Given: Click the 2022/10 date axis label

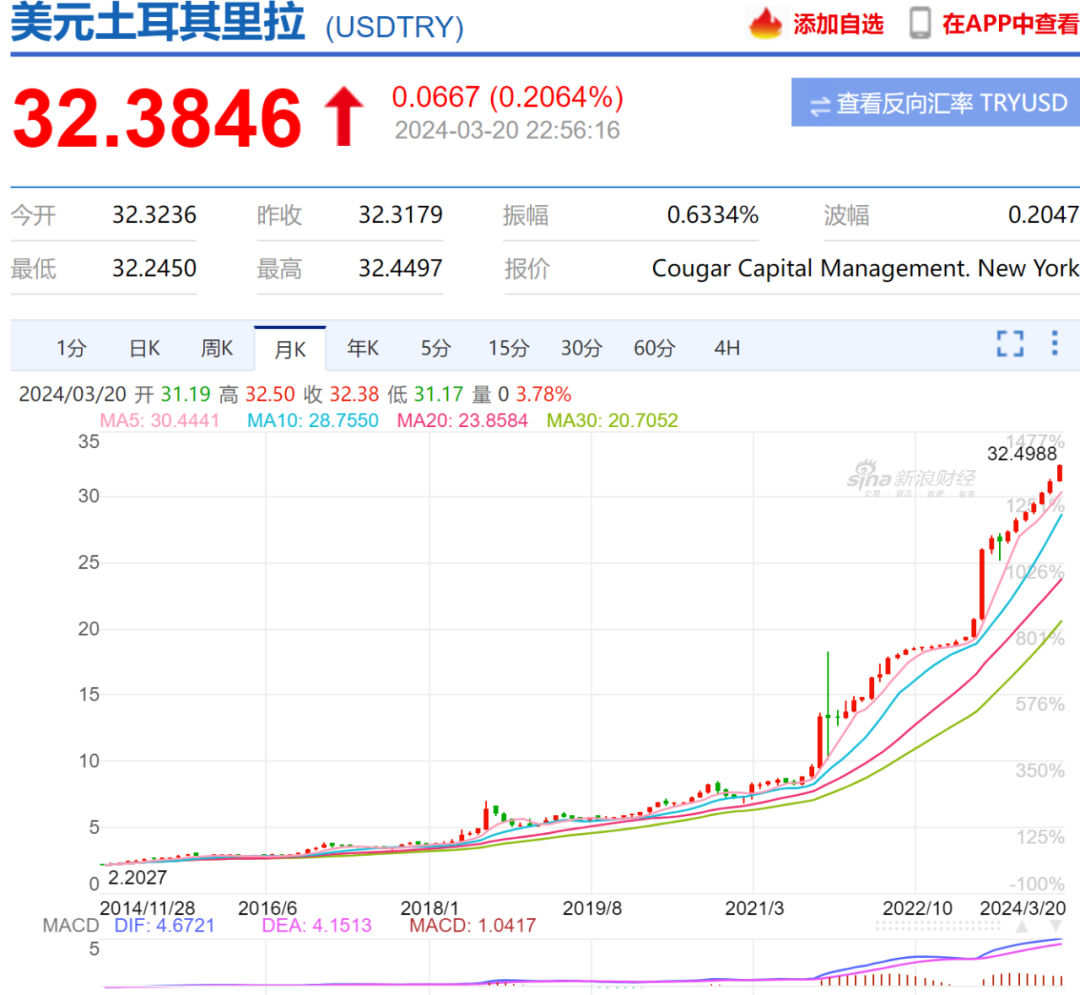Looking at the screenshot, I should tap(917, 908).
